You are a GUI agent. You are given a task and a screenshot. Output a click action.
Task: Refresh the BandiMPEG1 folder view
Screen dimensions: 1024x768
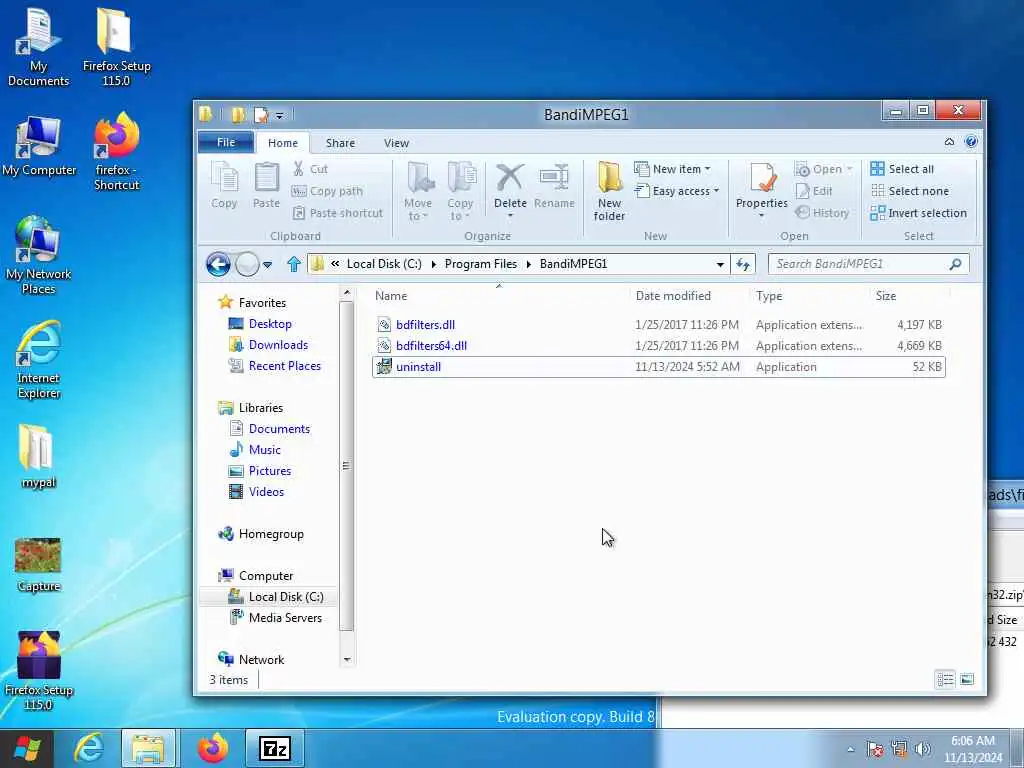(x=743, y=264)
